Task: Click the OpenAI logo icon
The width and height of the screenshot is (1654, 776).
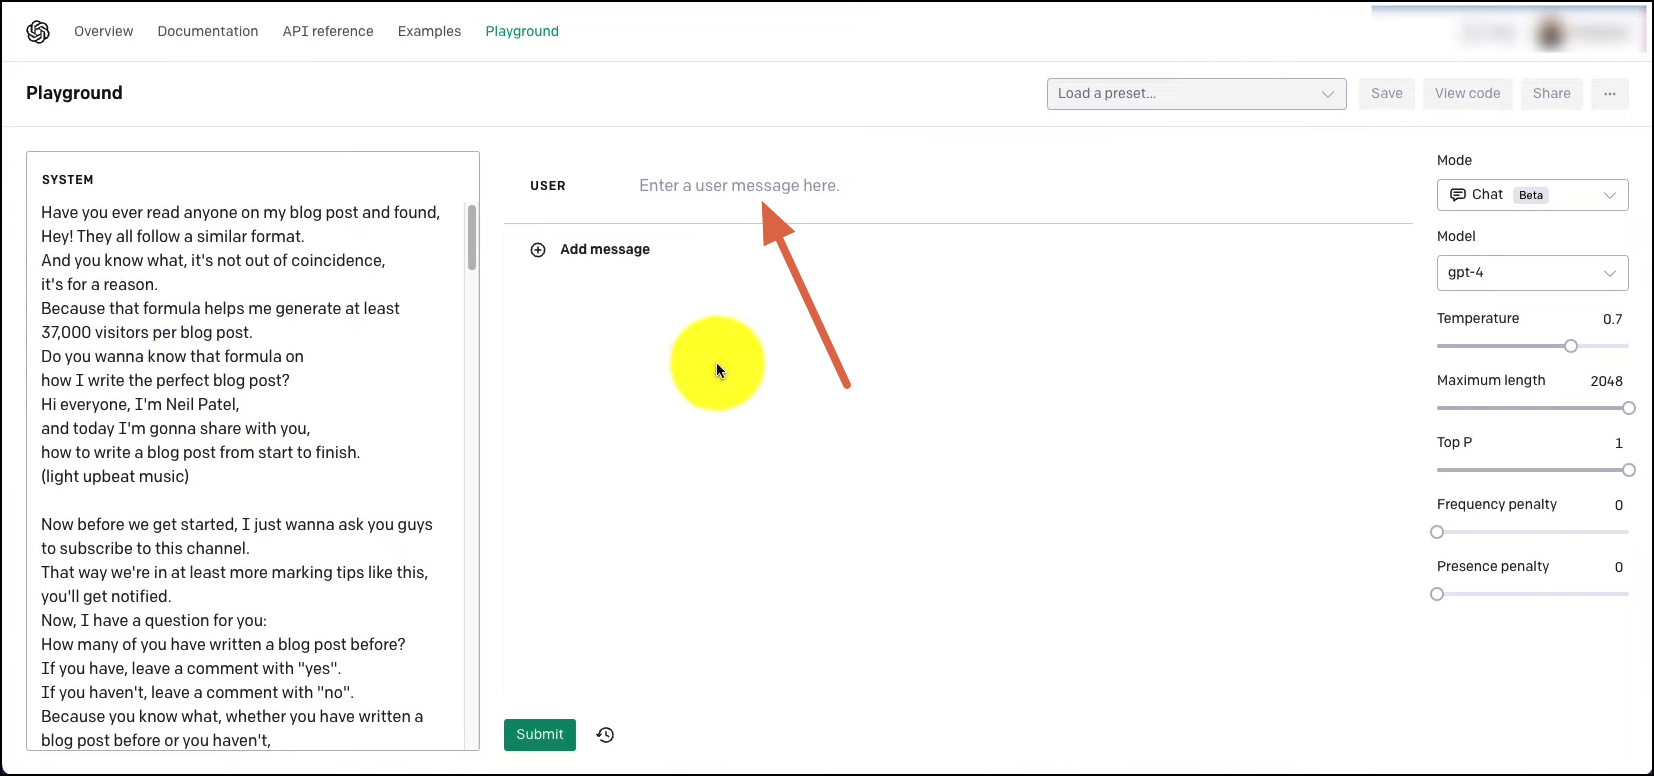Action: pos(38,32)
